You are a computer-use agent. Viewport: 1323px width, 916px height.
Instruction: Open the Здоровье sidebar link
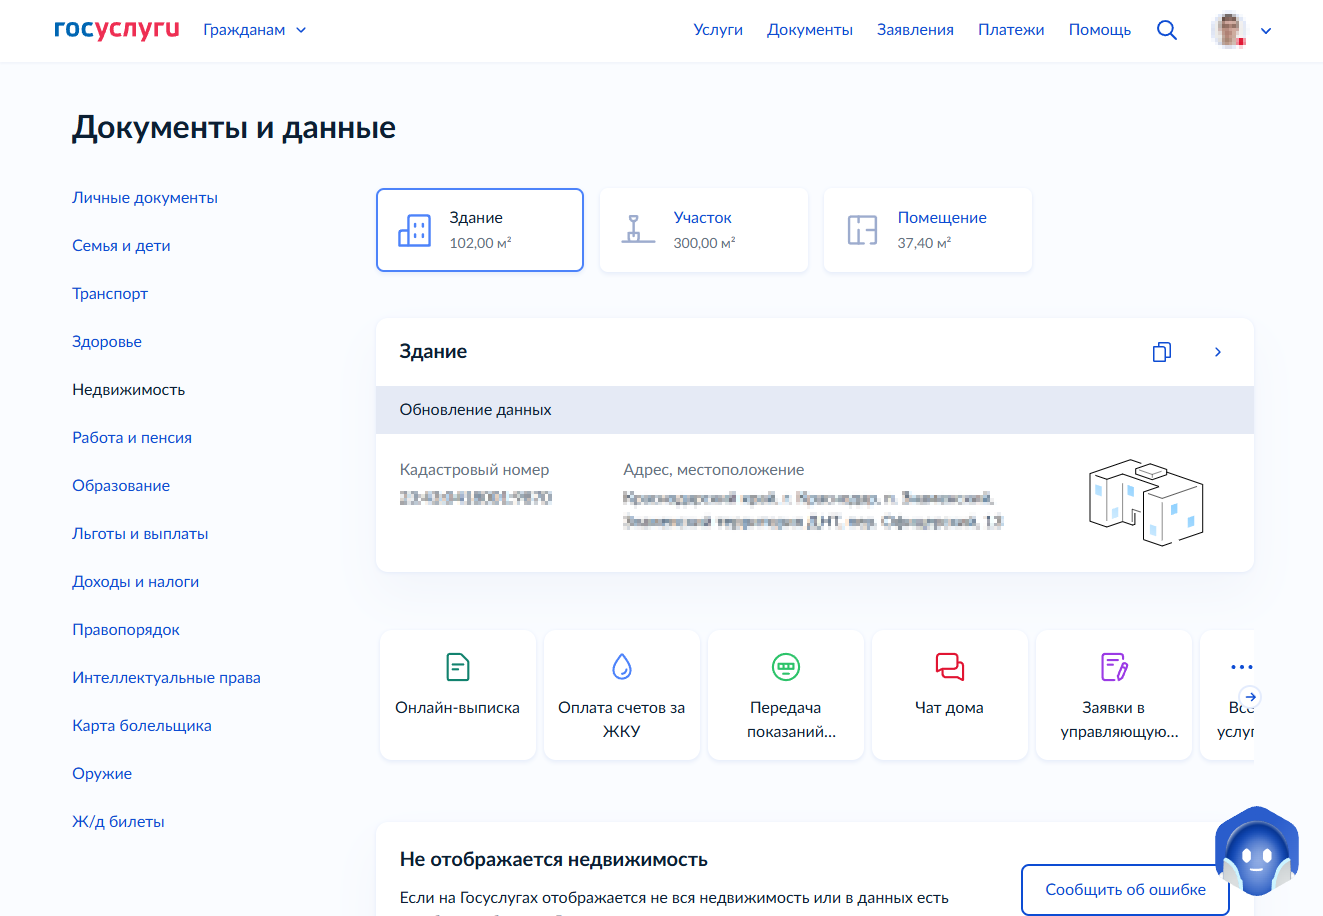[x=107, y=342]
